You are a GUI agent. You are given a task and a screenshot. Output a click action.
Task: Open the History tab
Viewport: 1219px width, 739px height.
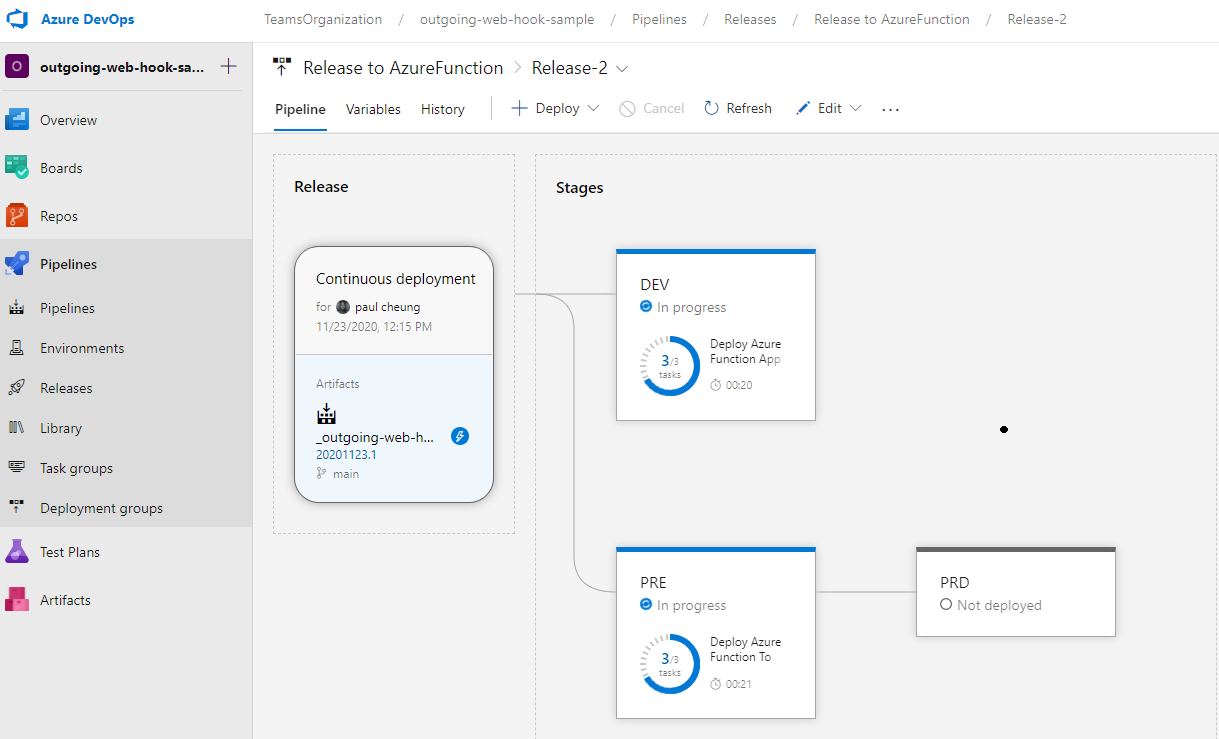tap(442, 109)
